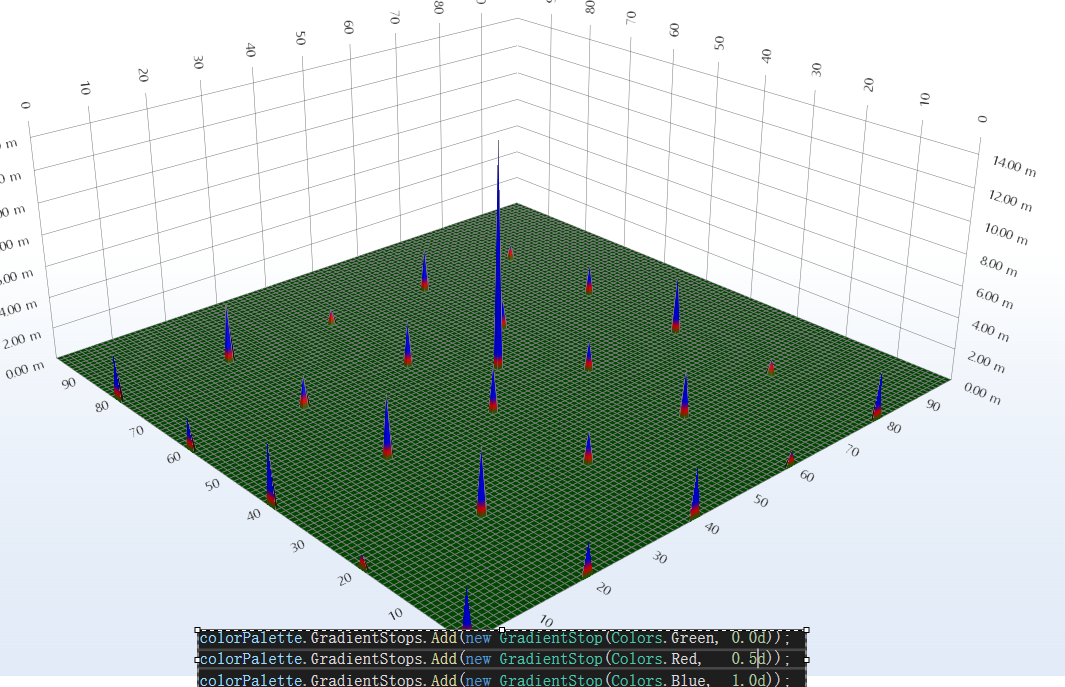Click the "8.00 m" height axis label
The image size is (1065, 687).
click(x=998, y=266)
